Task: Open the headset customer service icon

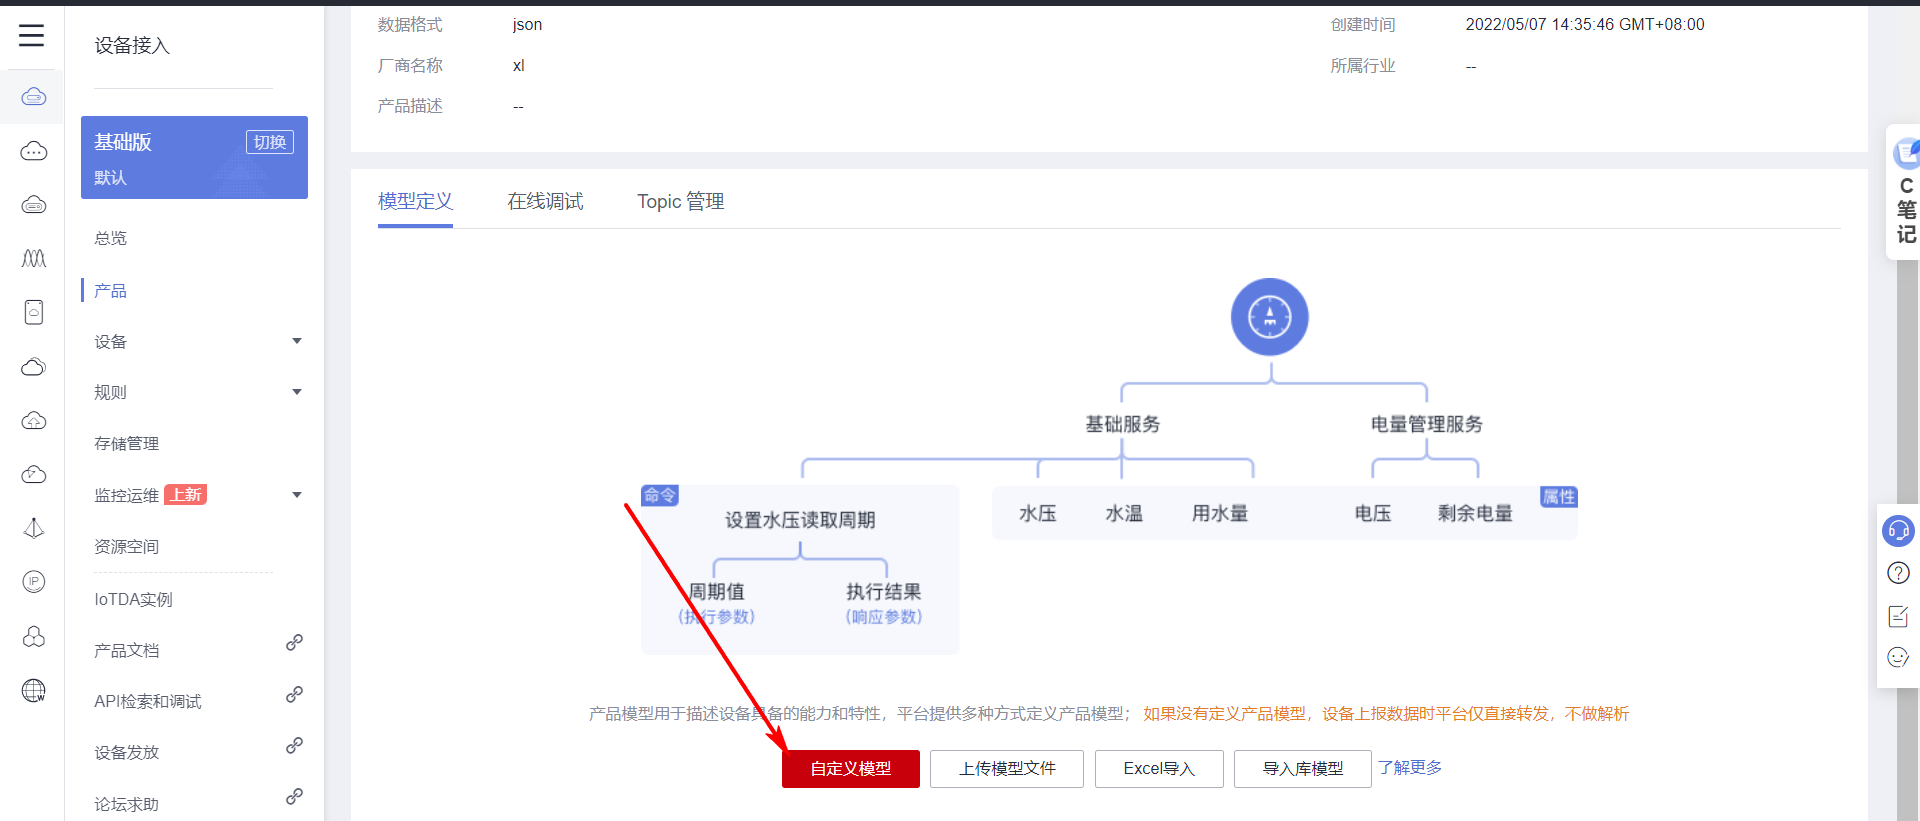Action: (1898, 530)
